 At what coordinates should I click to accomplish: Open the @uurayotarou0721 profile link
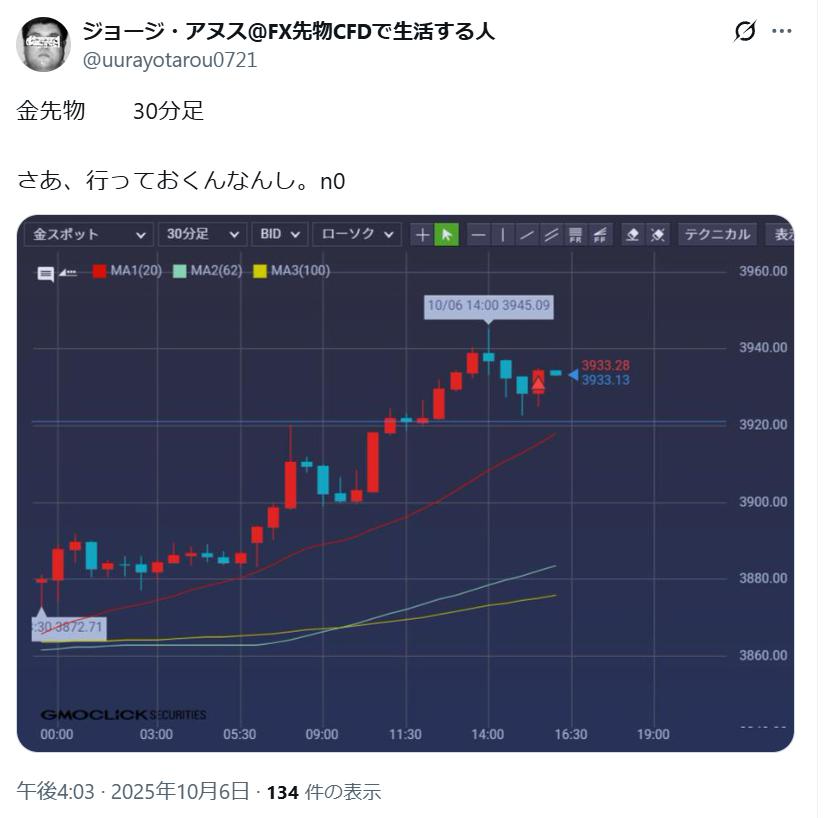tap(169, 60)
